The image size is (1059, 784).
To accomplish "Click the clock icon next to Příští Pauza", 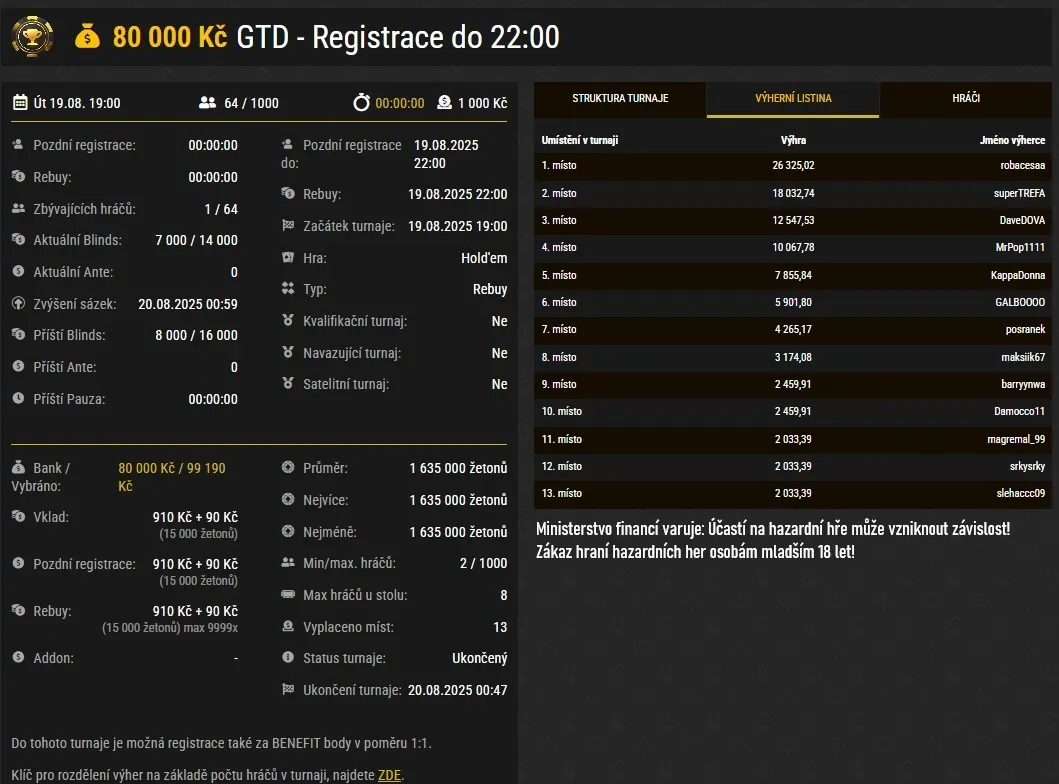I will click(x=18, y=399).
